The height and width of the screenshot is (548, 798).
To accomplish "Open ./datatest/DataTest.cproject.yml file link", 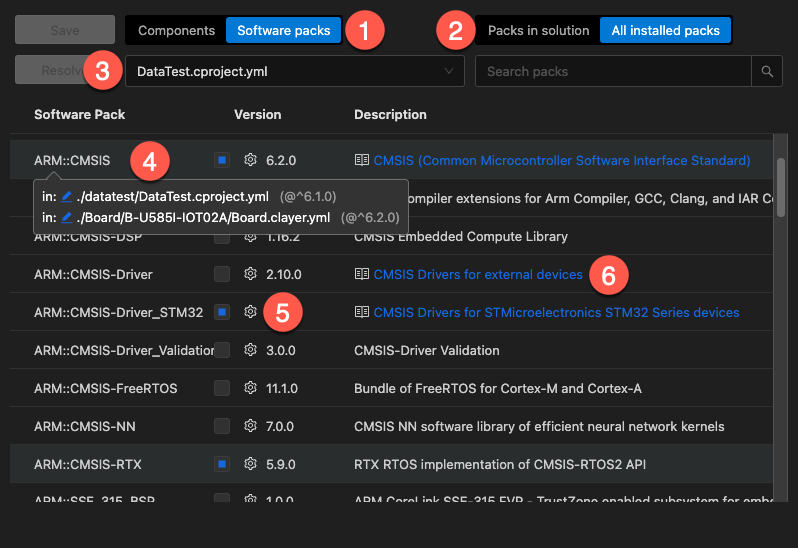I will click(x=173, y=196).
